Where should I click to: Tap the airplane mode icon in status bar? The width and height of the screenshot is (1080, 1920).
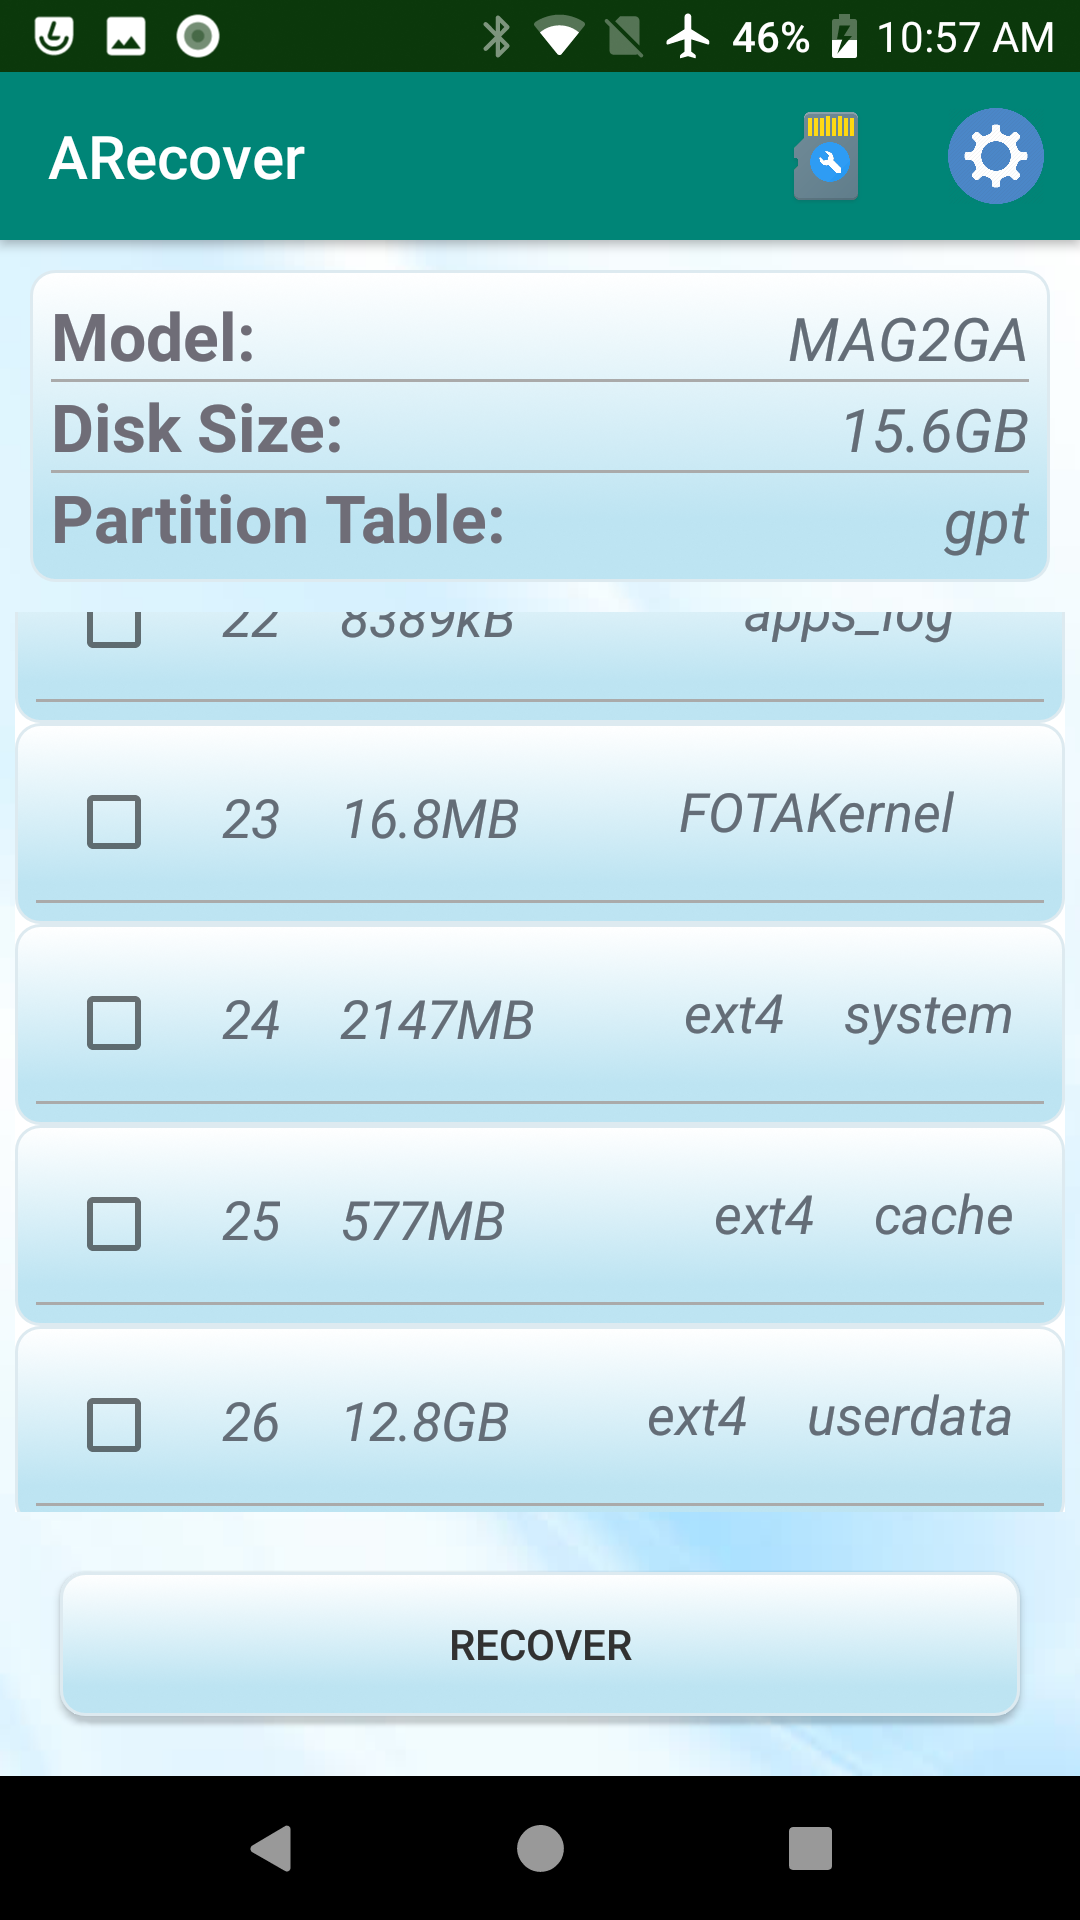[x=688, y=37]
